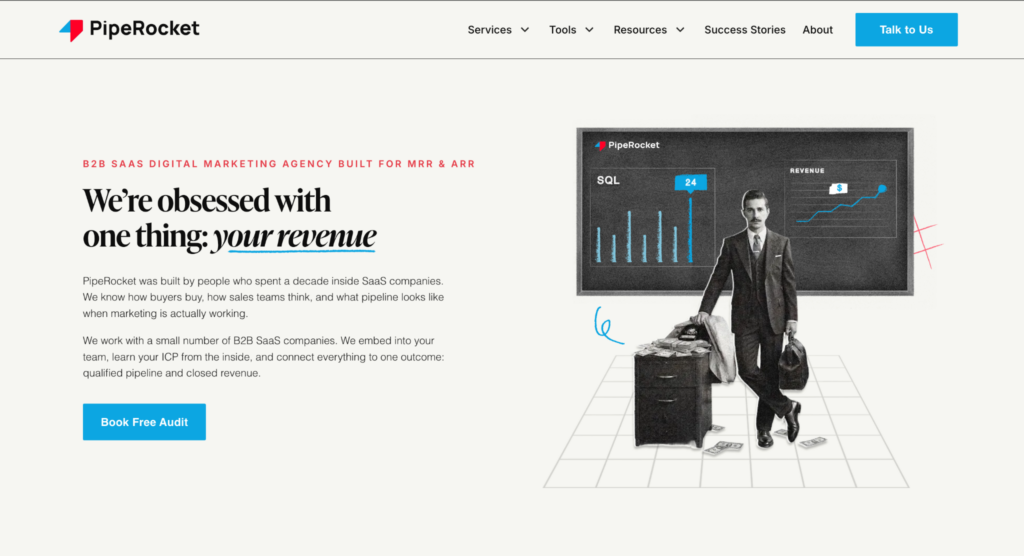Click the blue squiggle doodle
Viewport: 1024px width, 556px height.
(x=608, y=325)
